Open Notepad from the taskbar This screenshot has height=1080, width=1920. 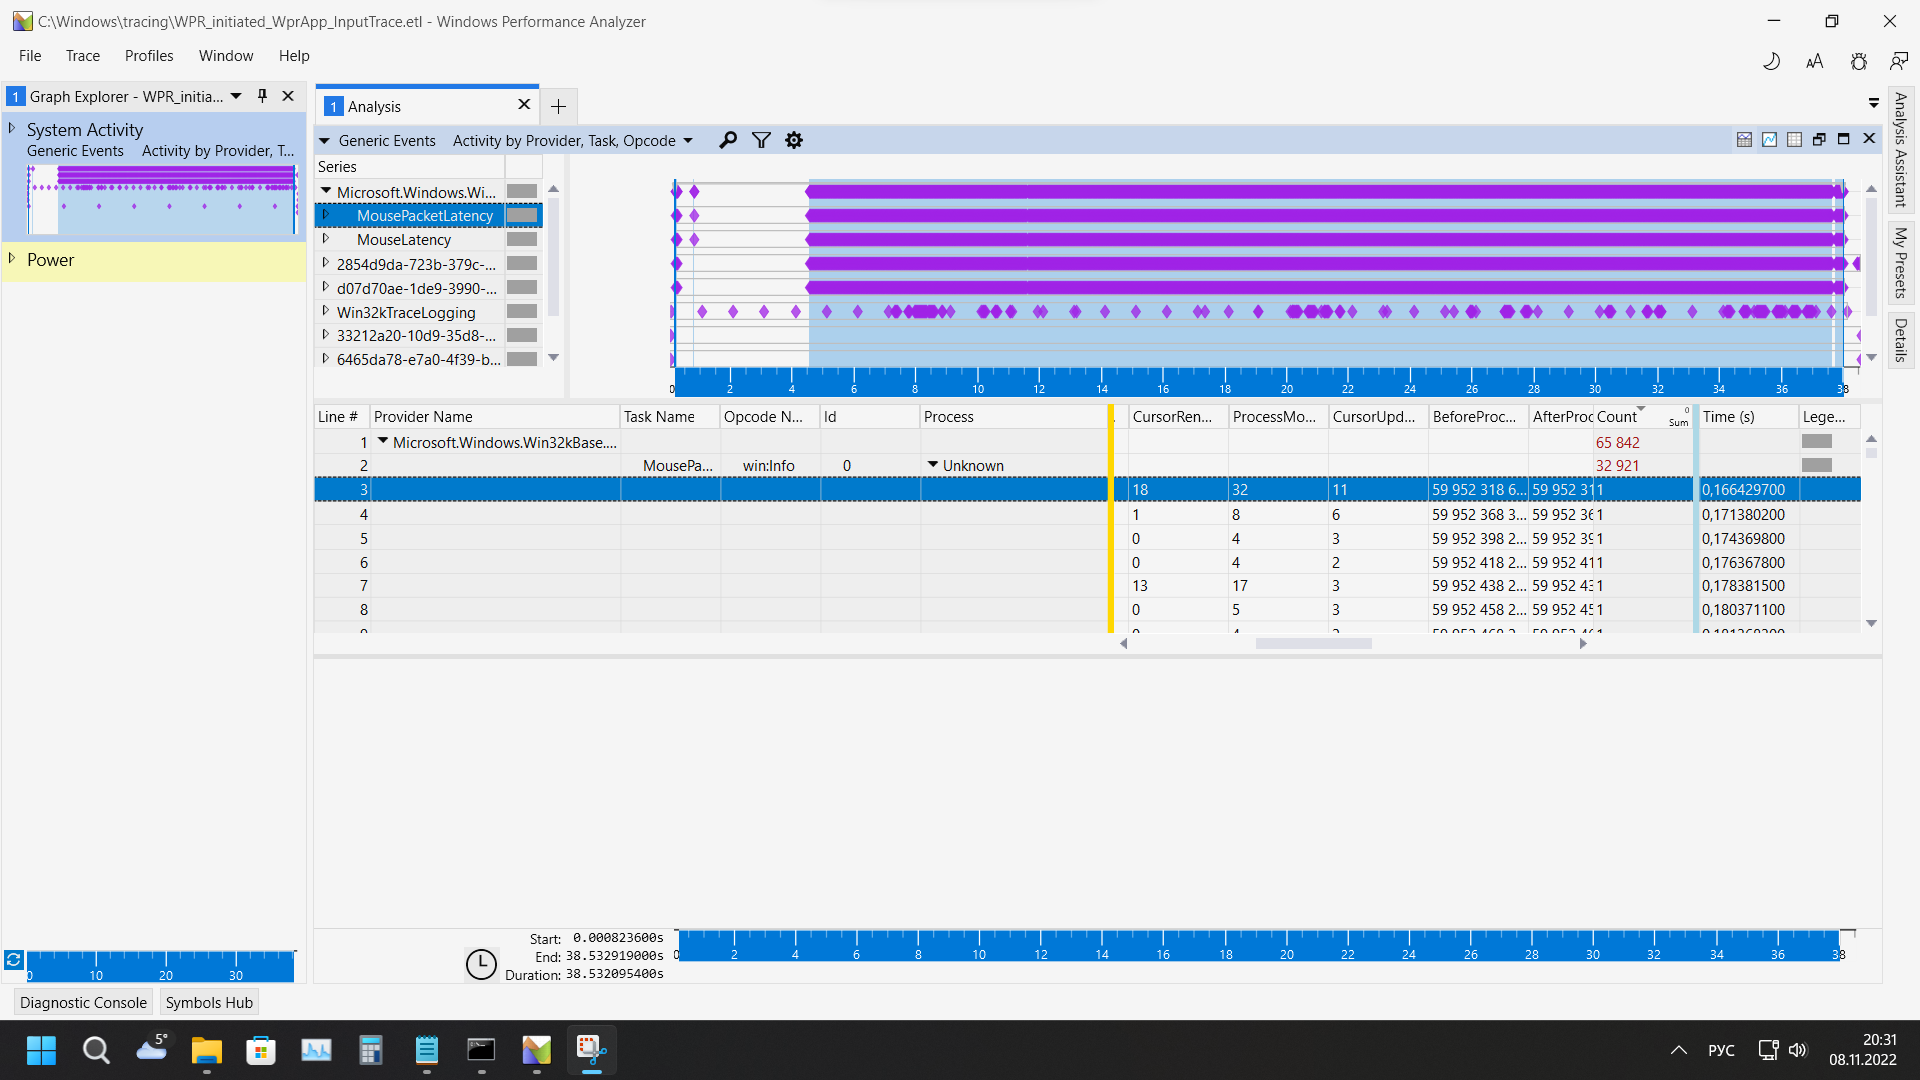click(x=426, y=1050)
